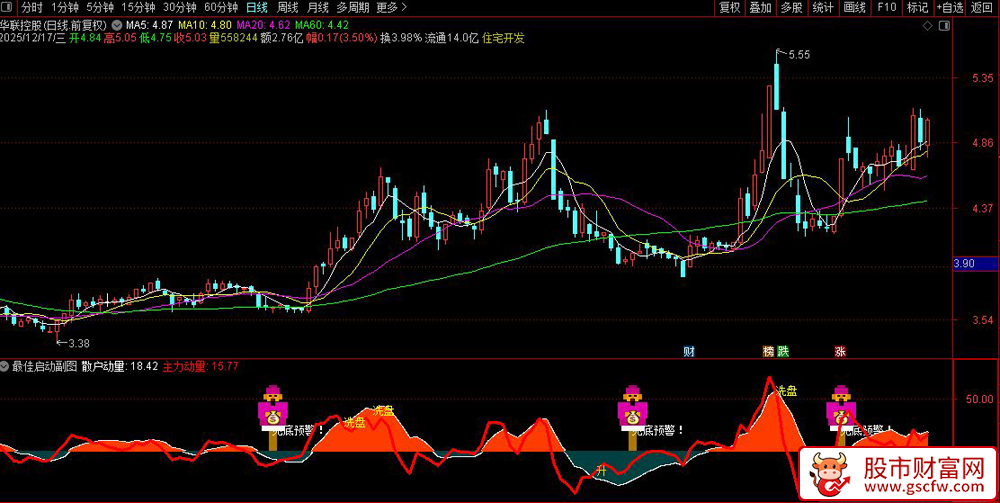Click the 2025/12/17/三 date text
This screenshot has width=1000, height=503.
(33, 38)
